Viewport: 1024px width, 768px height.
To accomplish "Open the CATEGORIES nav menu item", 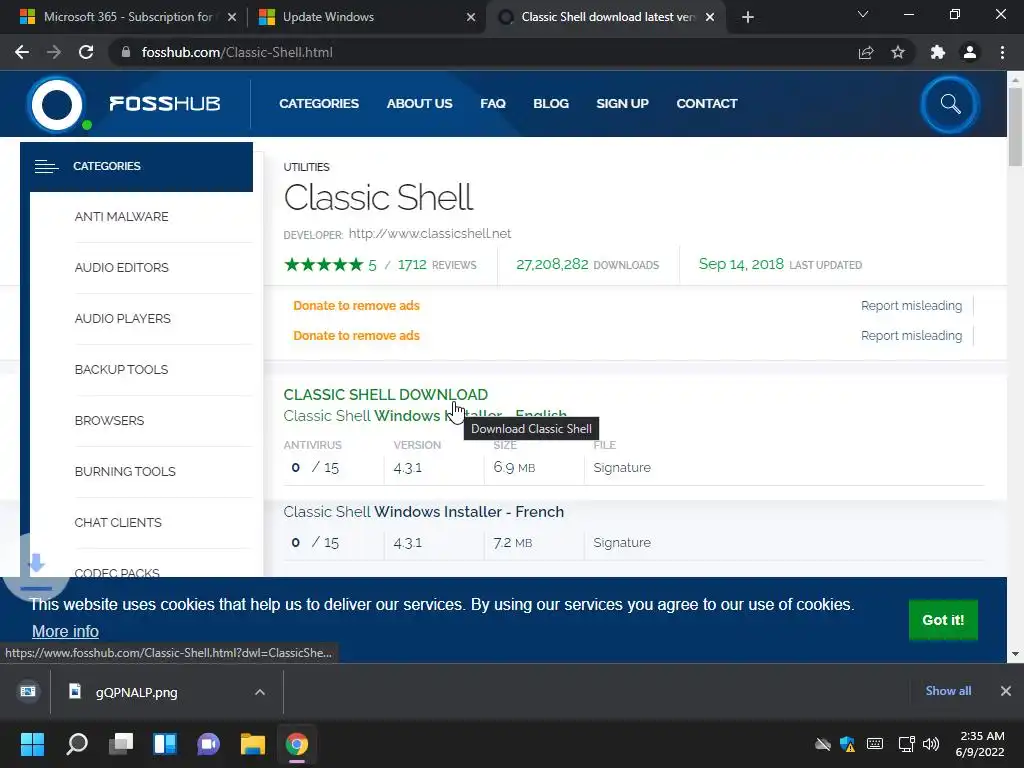I will coord(319,104).
